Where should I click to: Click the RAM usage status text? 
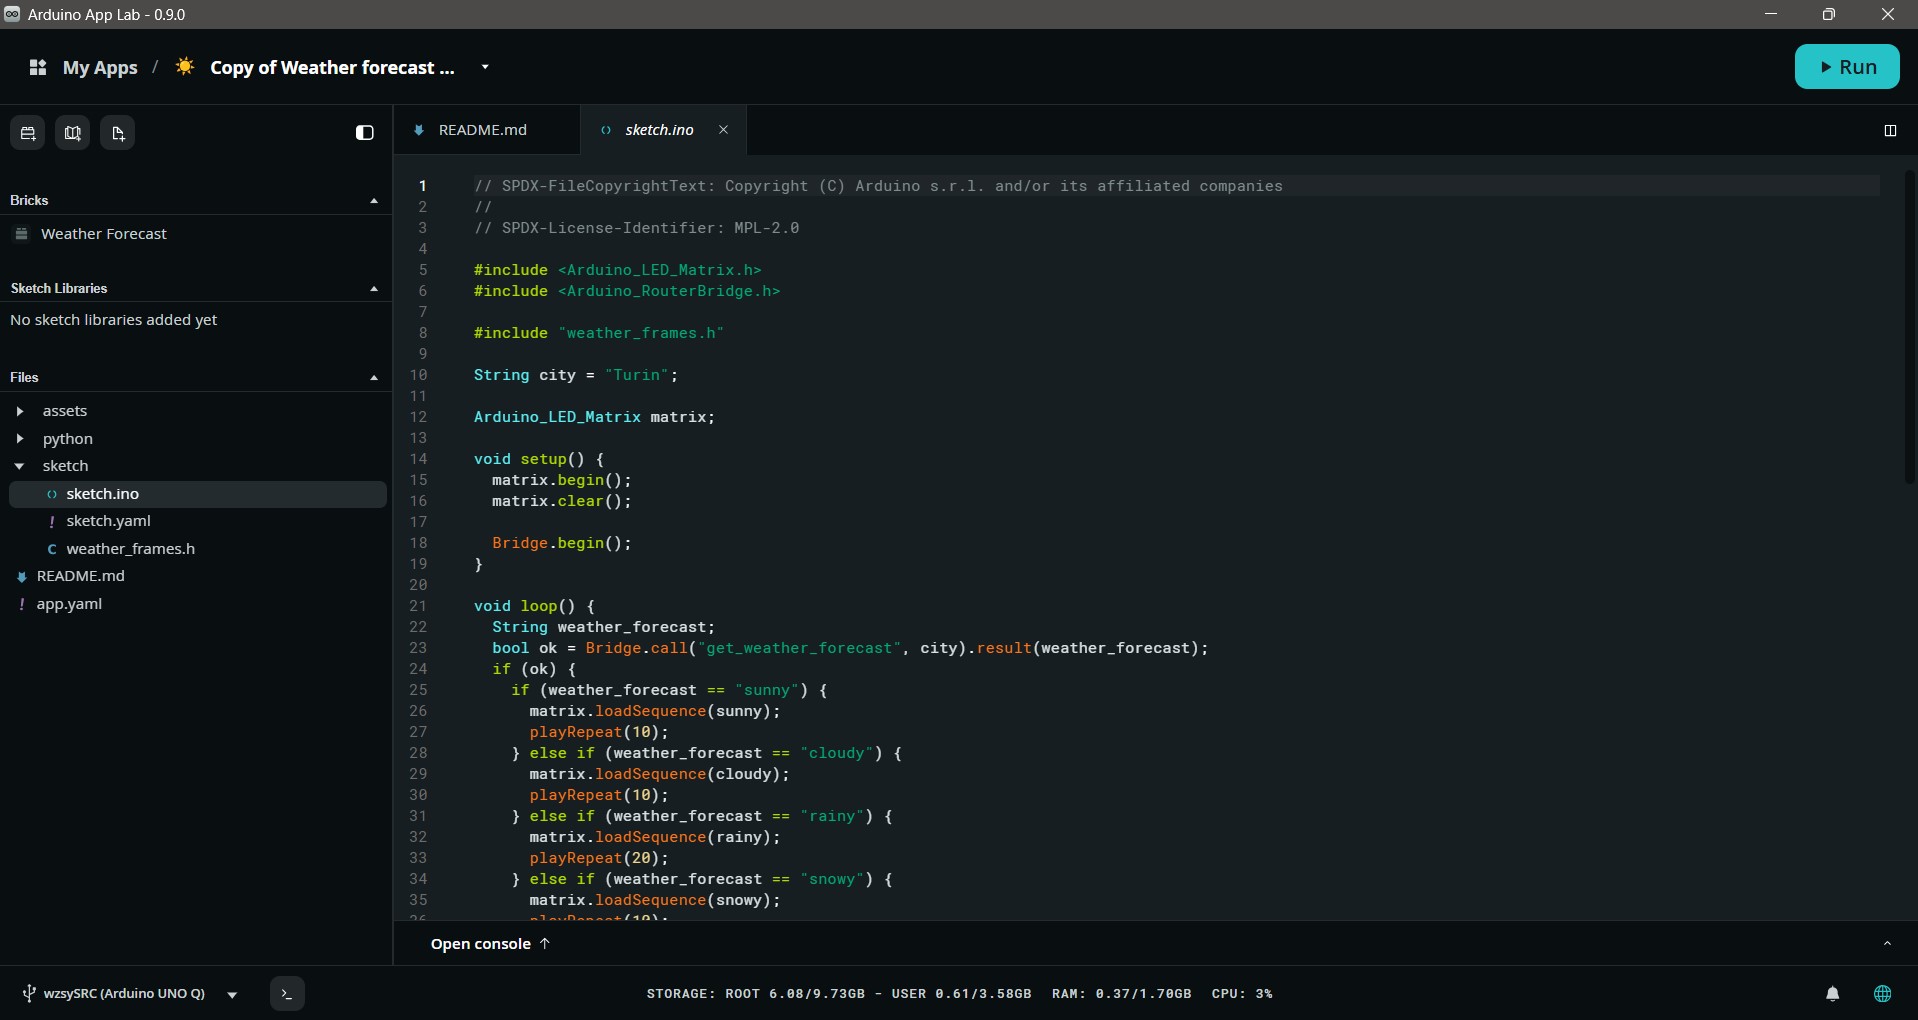(1121, 994)
